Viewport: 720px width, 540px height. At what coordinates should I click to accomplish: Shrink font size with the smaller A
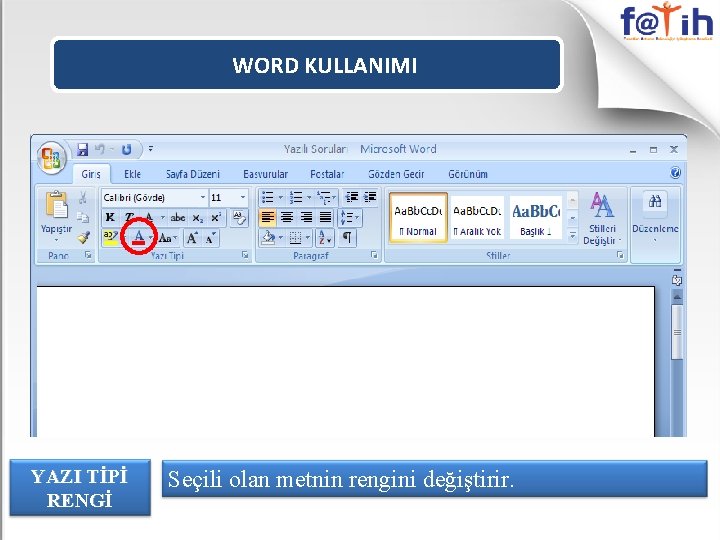click(x=211, y=238)
